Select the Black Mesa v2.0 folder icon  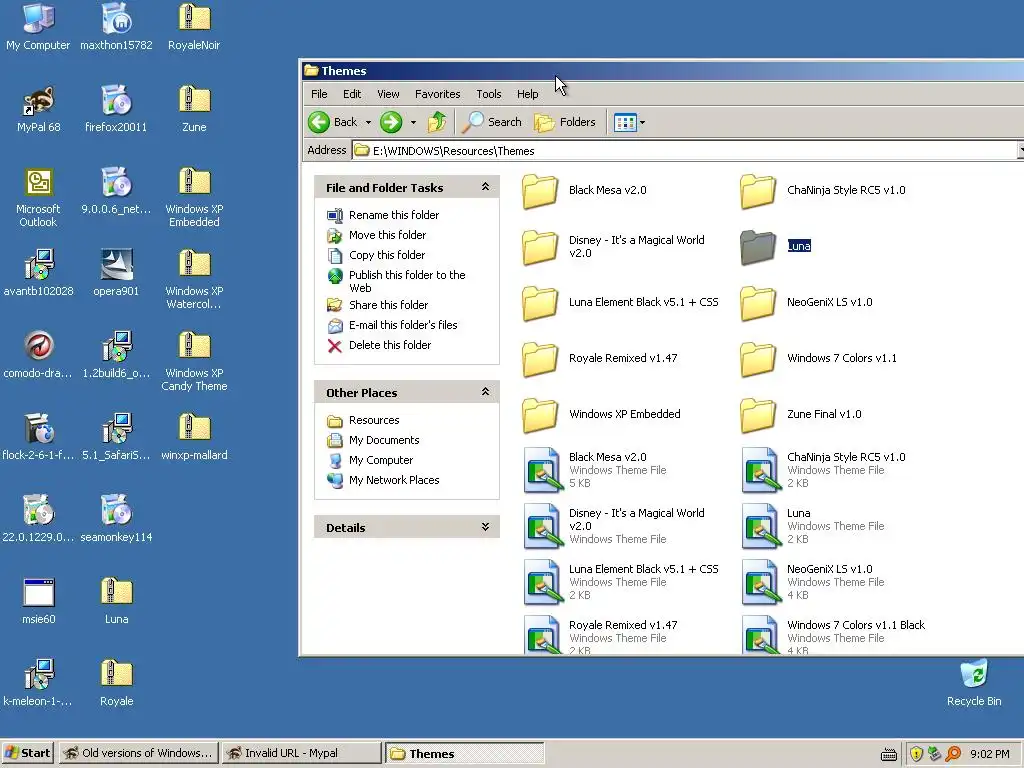coord(540,191)
